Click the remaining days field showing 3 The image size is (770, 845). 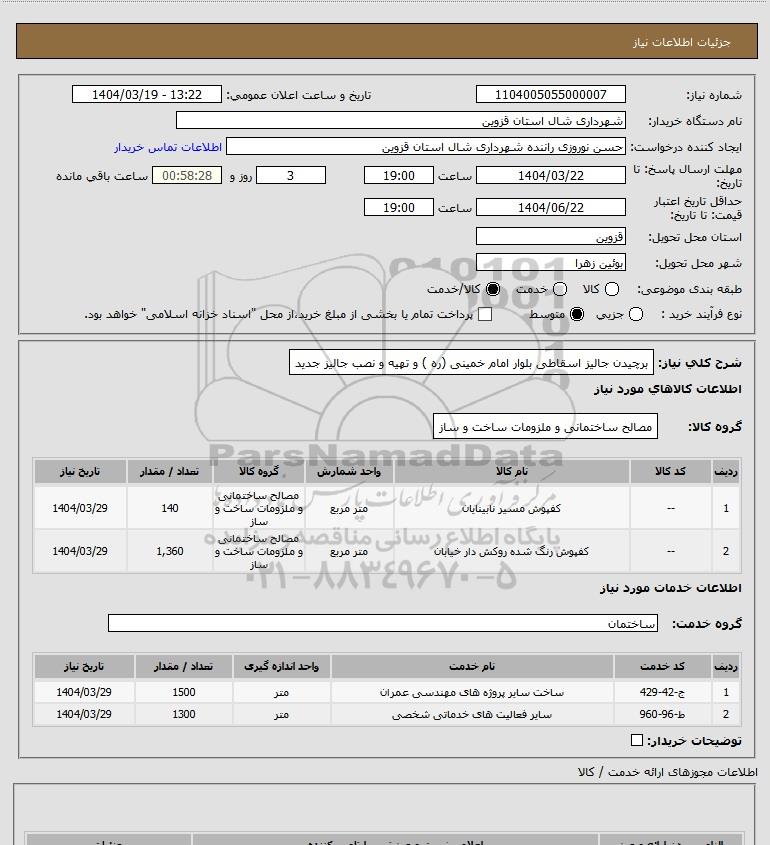(290, 175)
